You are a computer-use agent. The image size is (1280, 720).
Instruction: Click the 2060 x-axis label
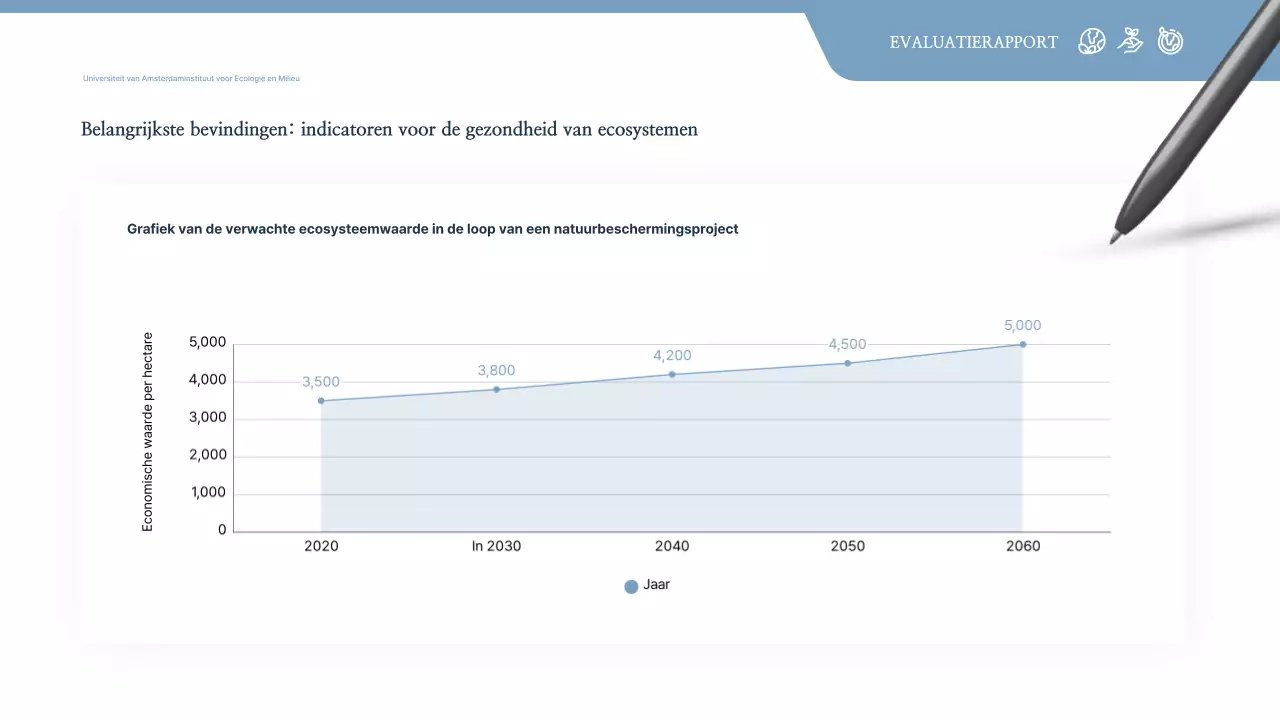pos(1022,546)
